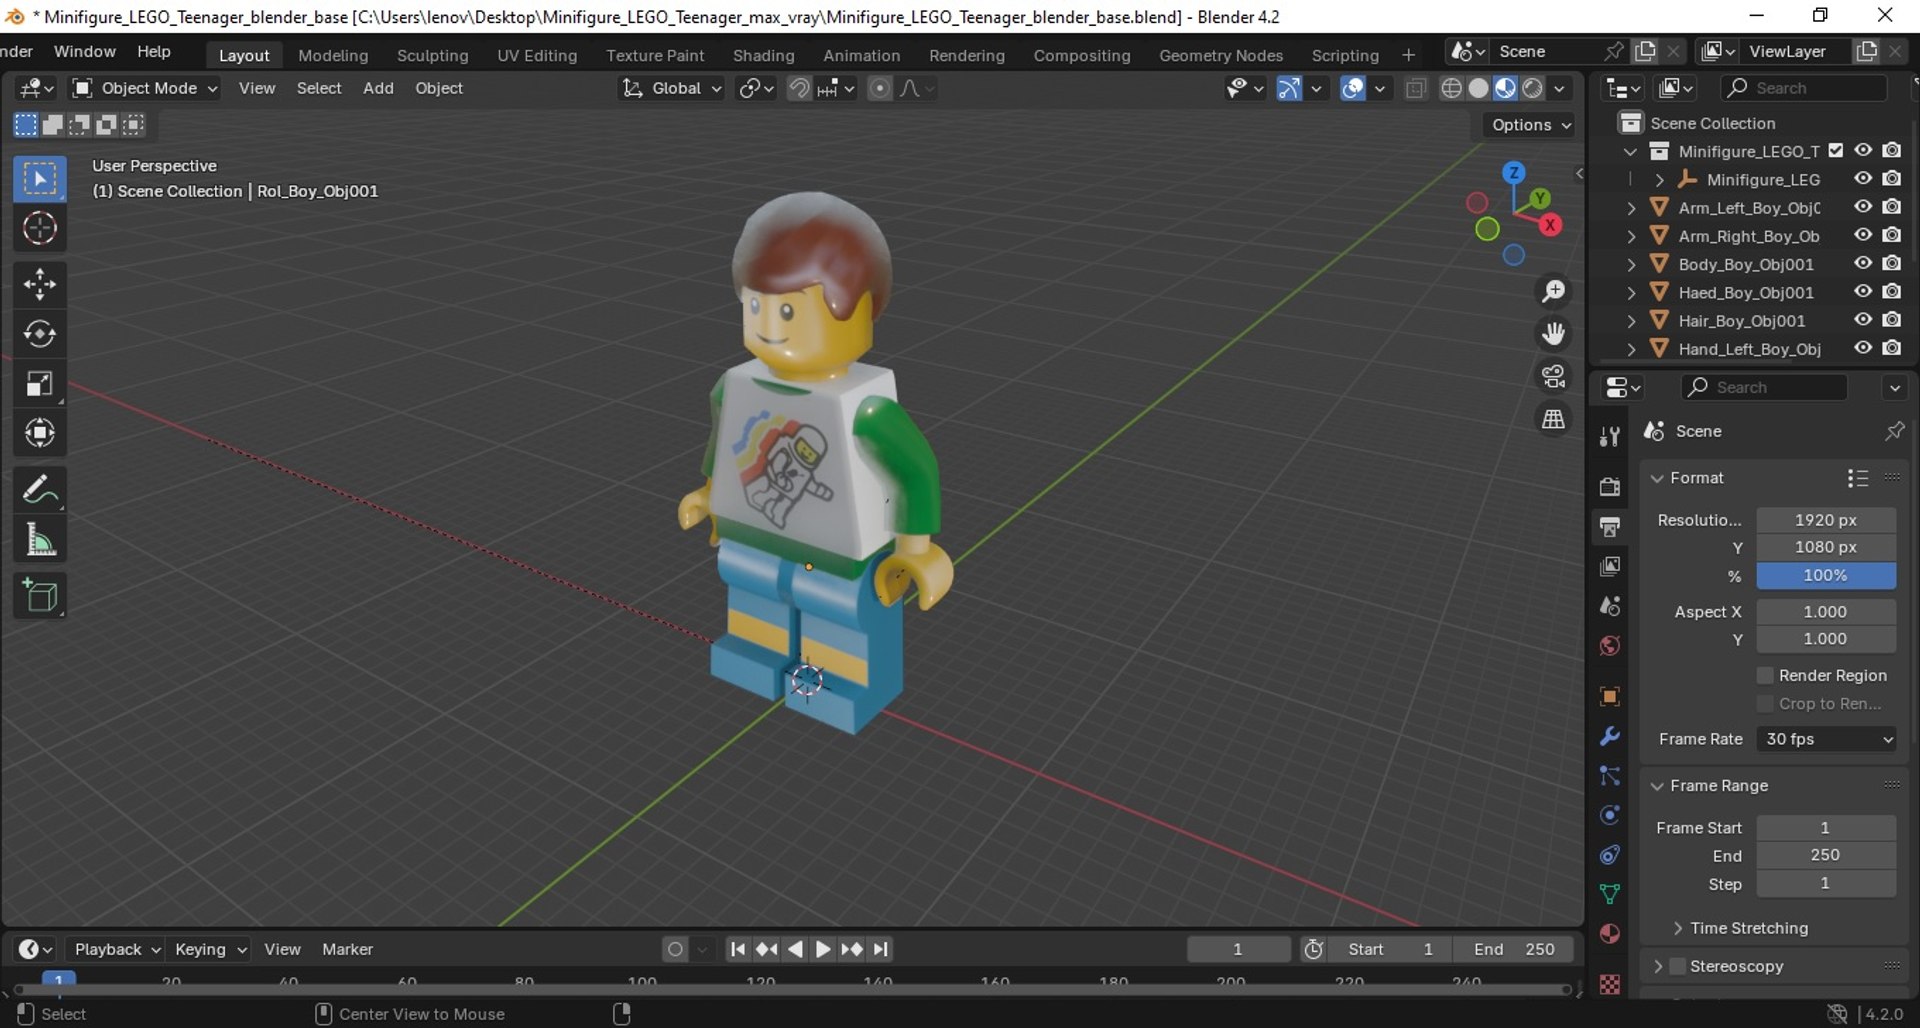Hide Hair_Boy_Obj001 in viewport
This screenshot has height=1028, width=1920.
(x=1863, y=320)
